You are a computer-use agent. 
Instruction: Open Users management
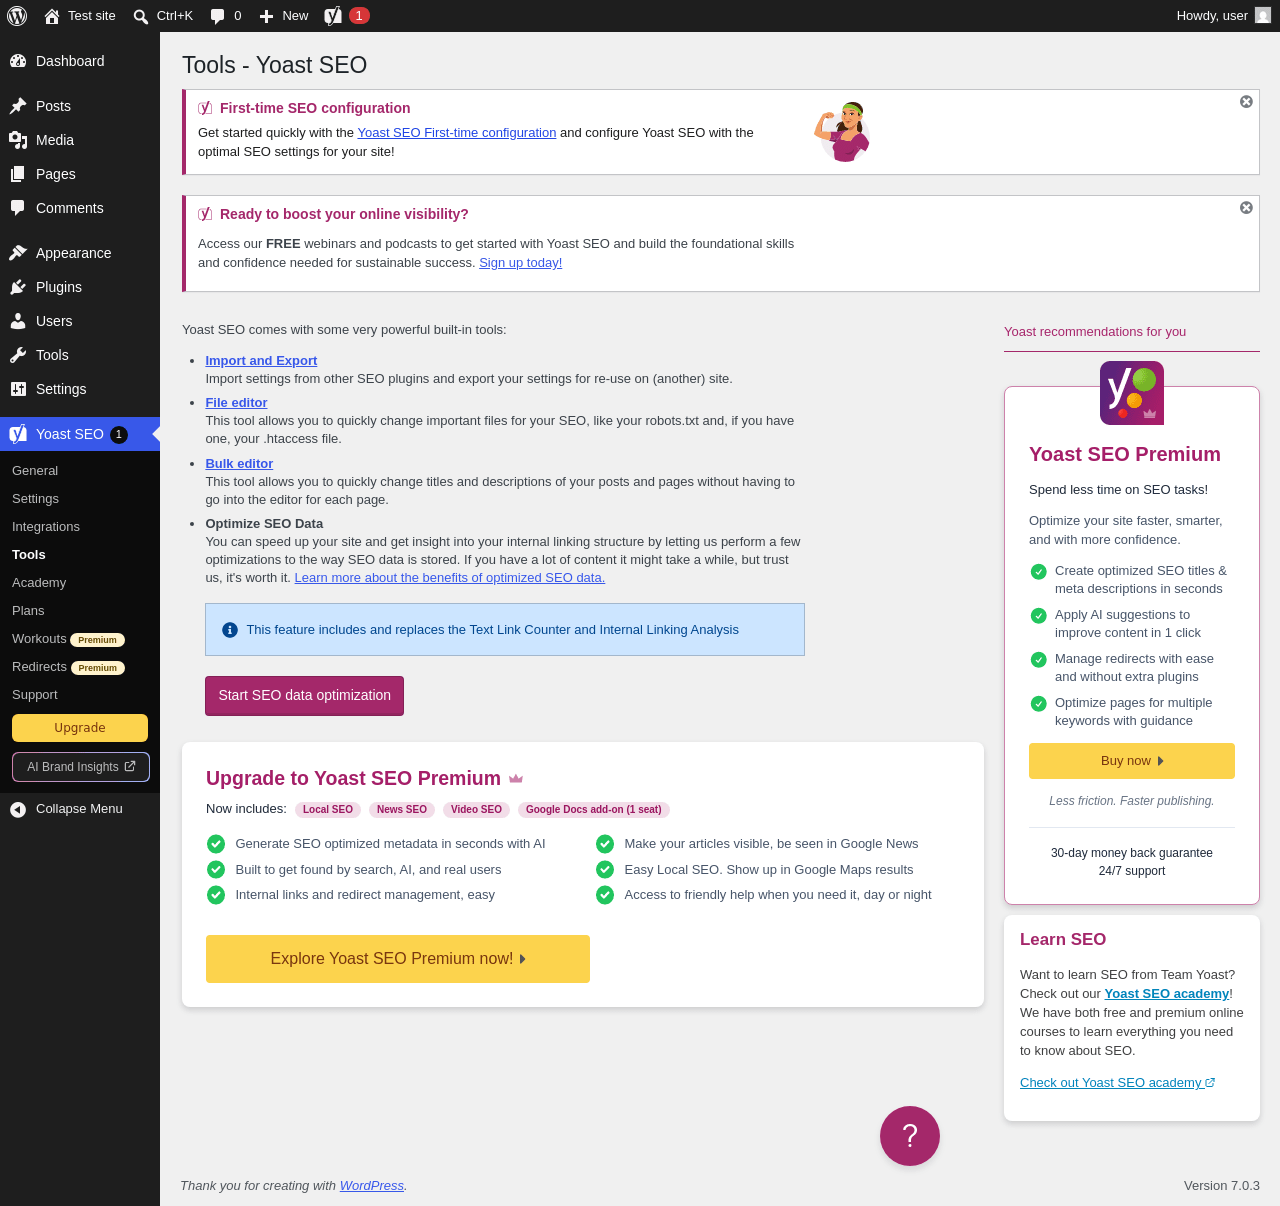coord(80,321)
